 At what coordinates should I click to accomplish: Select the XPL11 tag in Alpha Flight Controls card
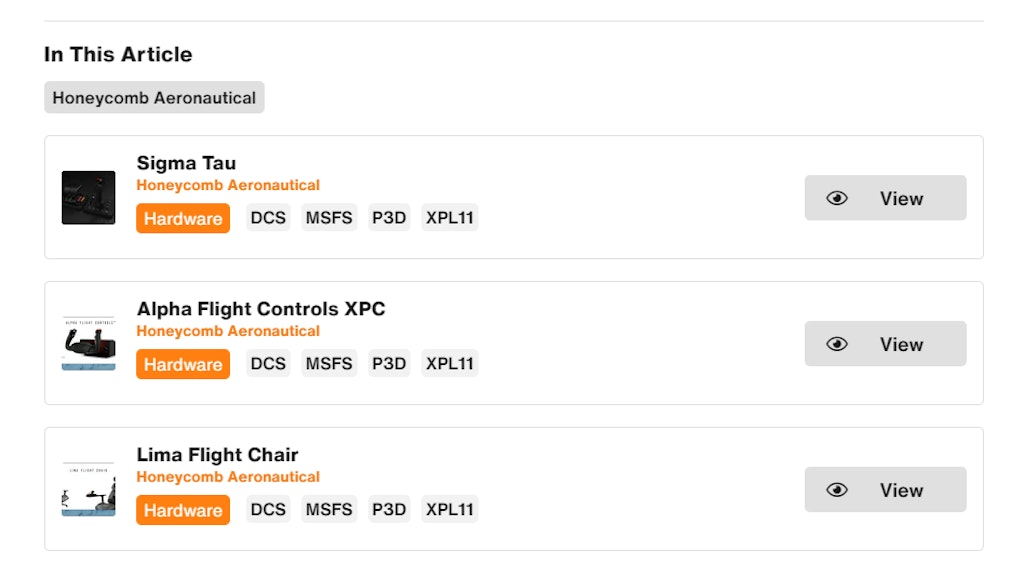pos(450,364)
